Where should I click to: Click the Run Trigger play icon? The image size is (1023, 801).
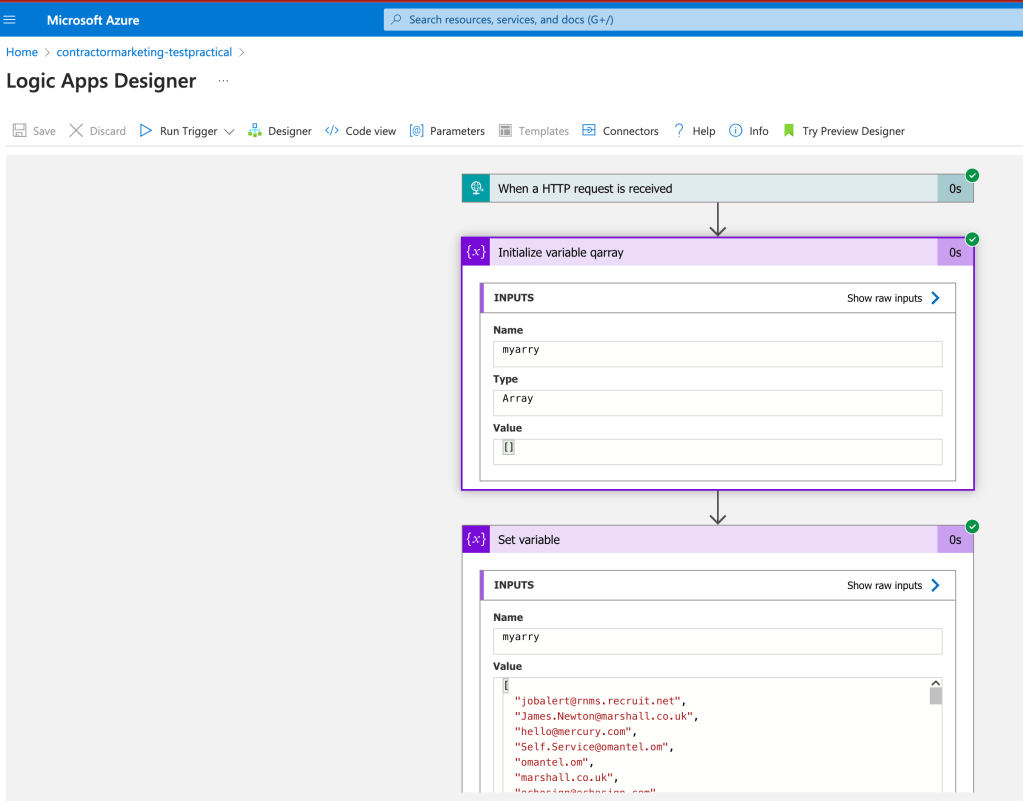145,130
